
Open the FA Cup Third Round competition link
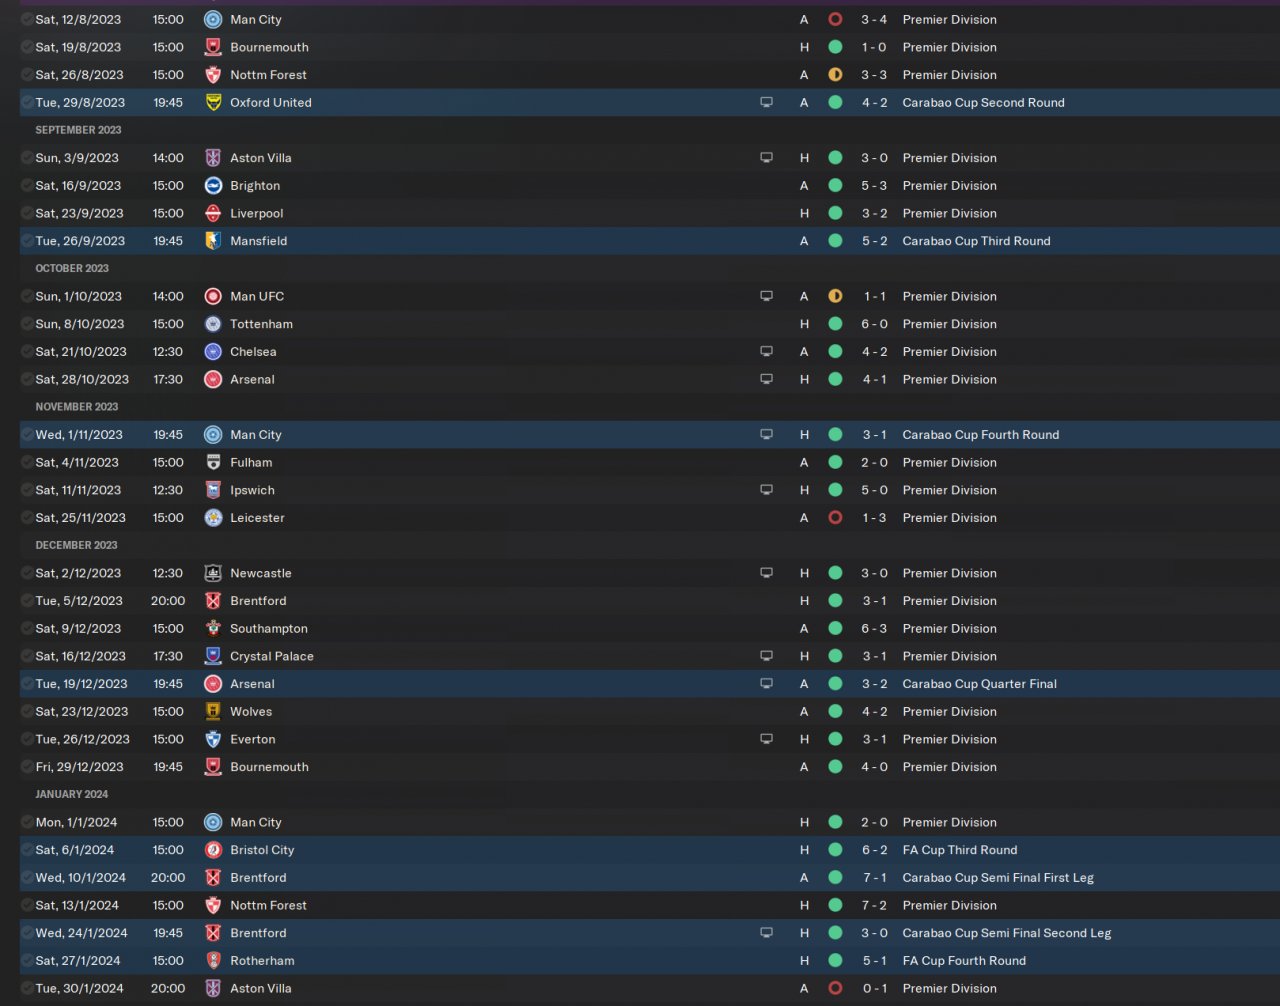959,850
